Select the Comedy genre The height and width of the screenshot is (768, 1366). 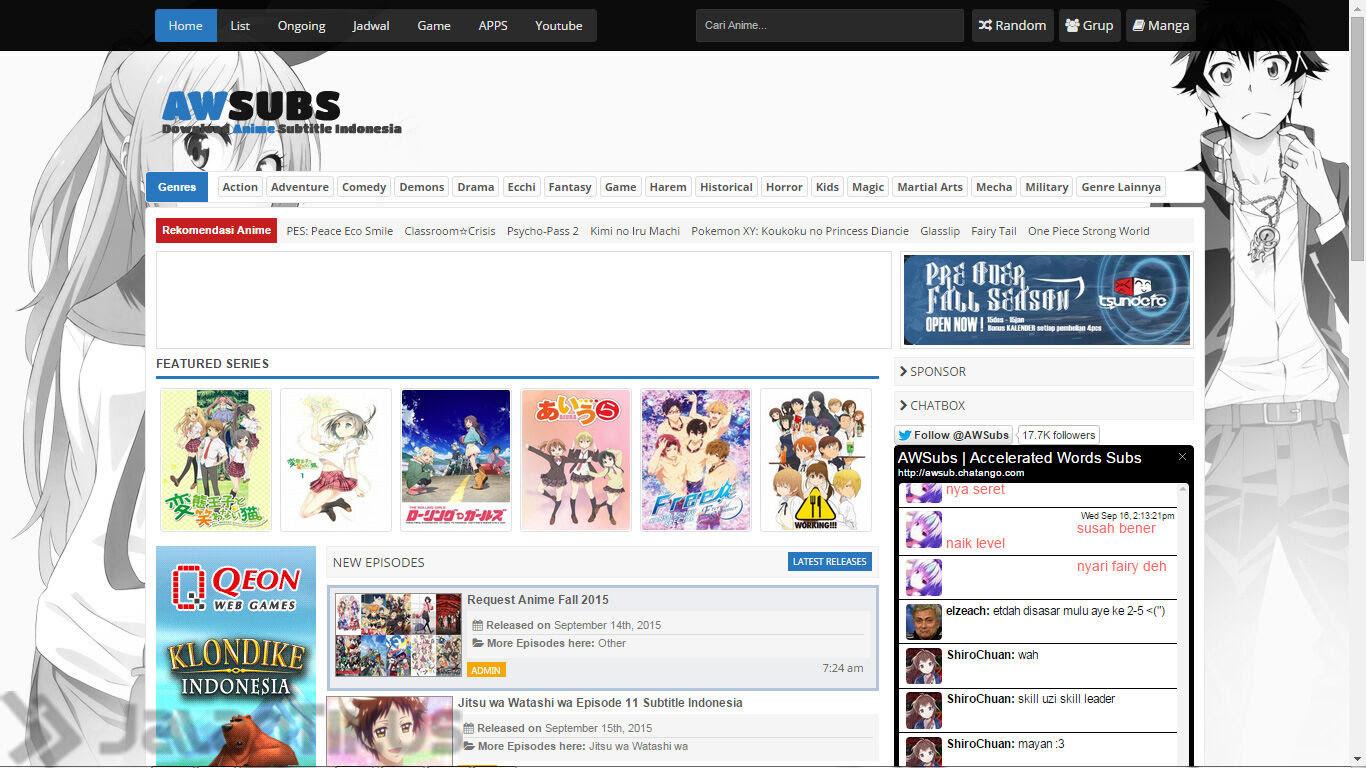(x=364, y=187)
